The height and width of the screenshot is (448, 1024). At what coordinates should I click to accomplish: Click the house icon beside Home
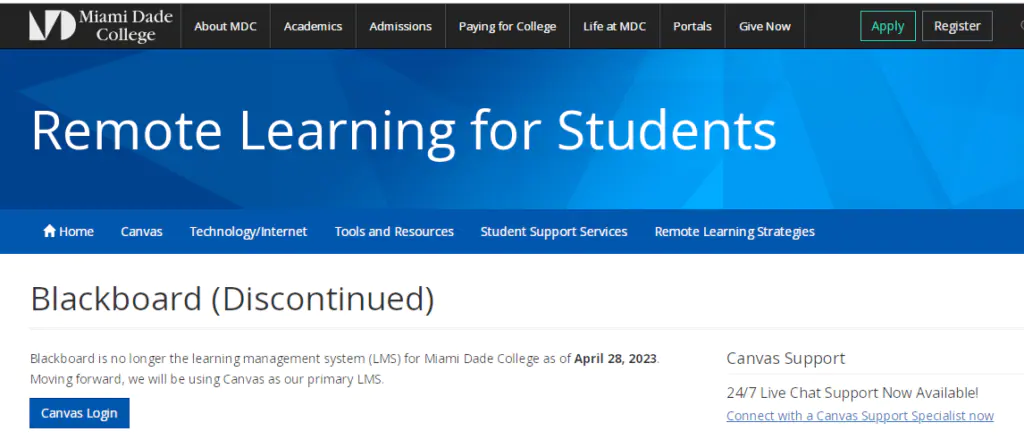click(50, 231)
